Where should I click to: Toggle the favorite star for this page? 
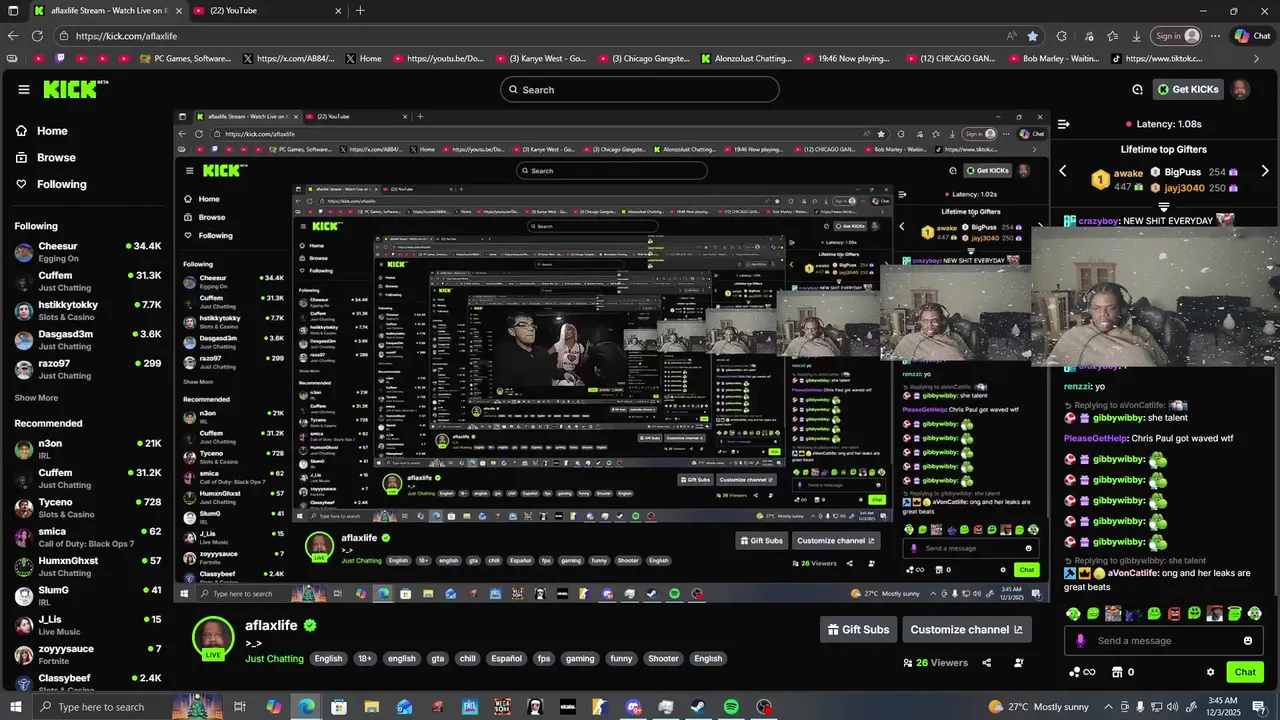pos(1032,36)
